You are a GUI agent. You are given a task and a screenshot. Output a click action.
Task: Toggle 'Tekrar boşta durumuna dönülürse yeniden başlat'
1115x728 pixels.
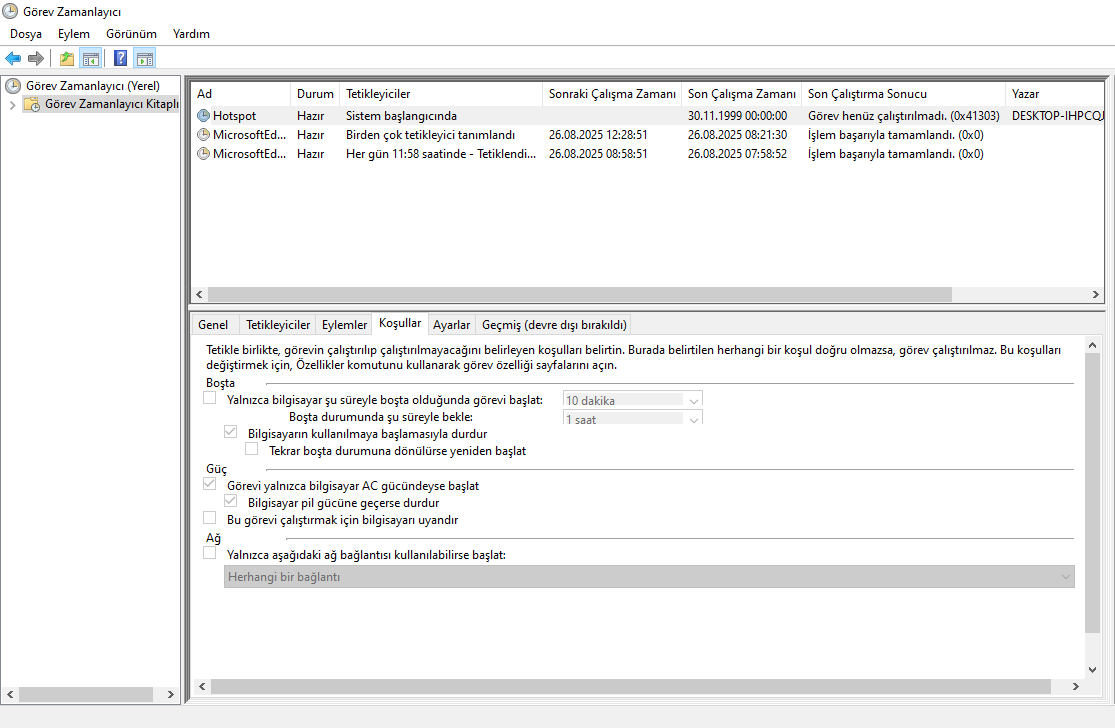252,449
